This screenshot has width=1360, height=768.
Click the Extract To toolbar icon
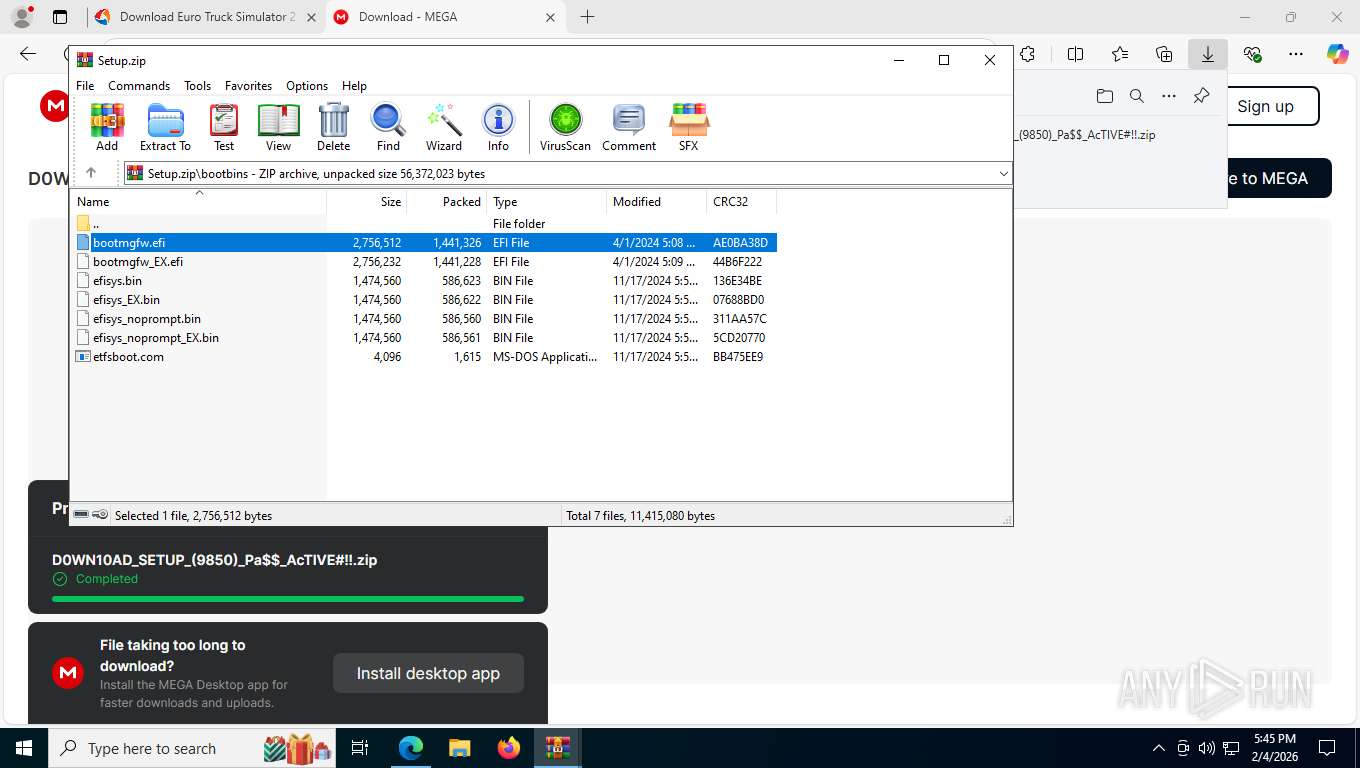pos(165,127)
